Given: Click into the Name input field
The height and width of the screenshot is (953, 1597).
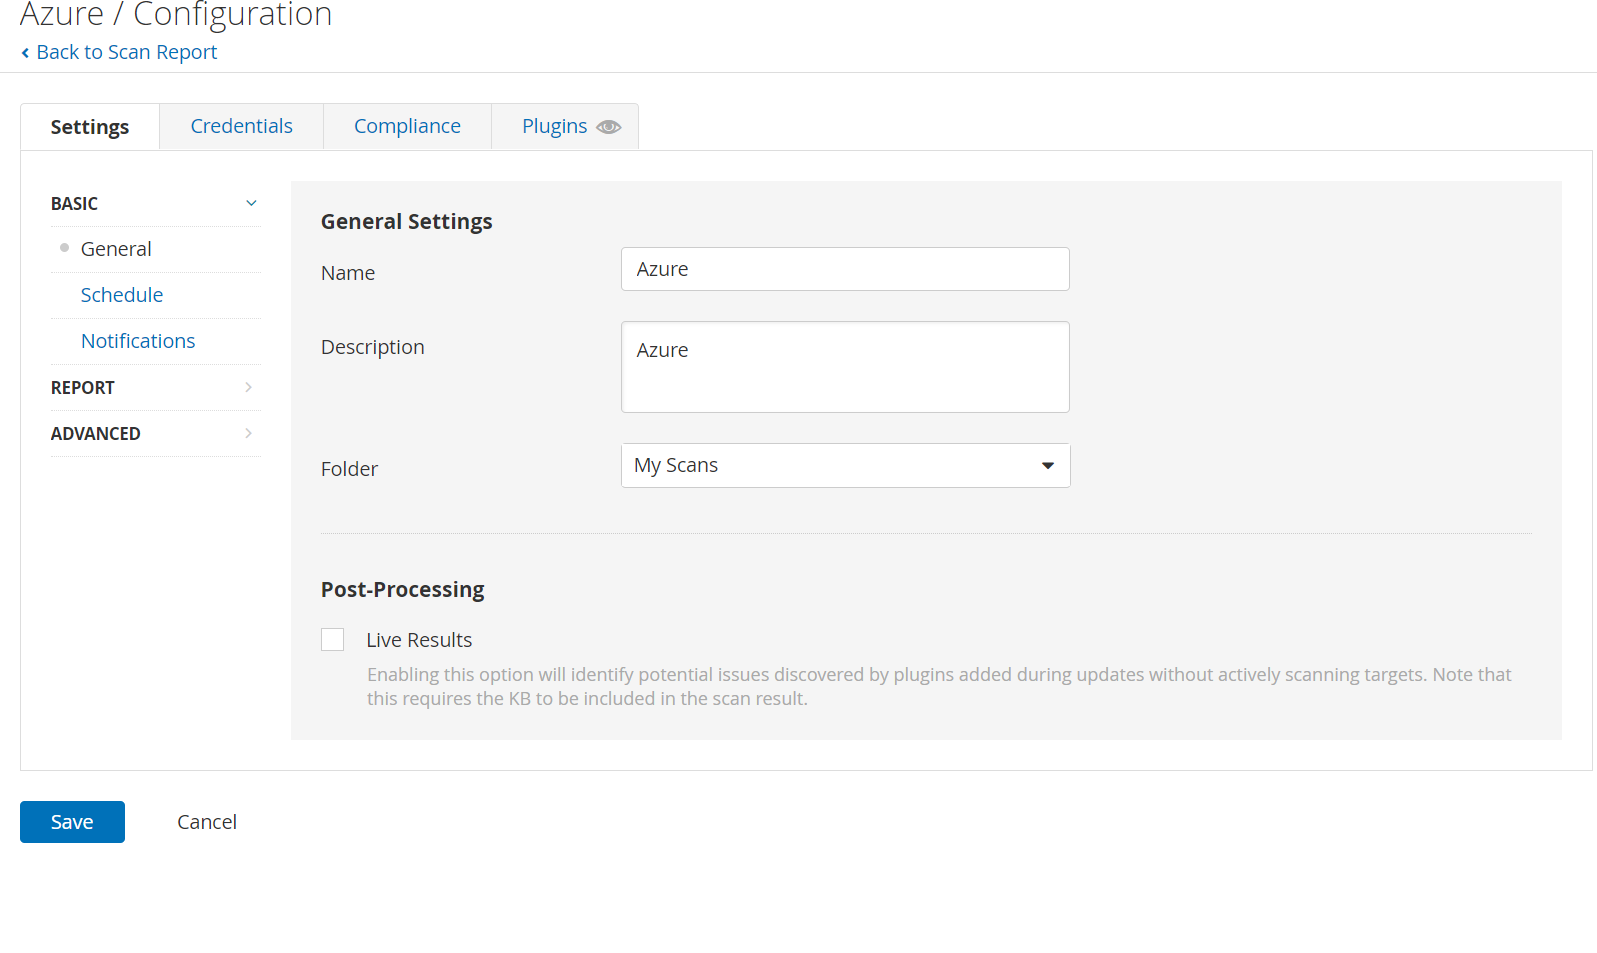Looking at the screenshot, I should point(845,269).
